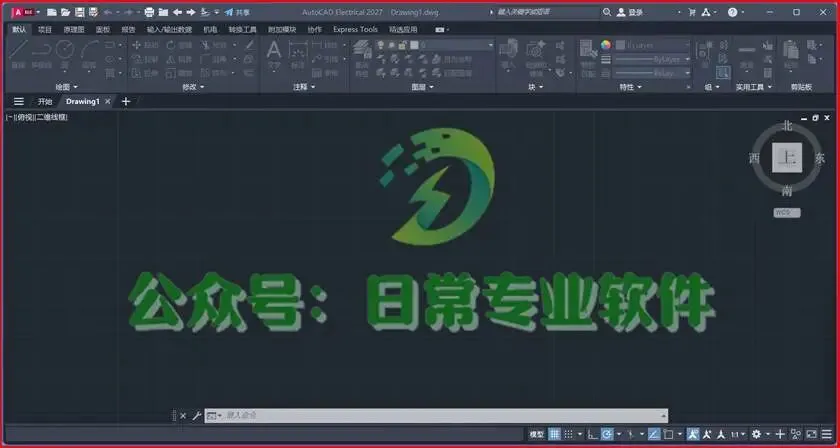
Task: Toggle 2D object snap in status bar
Action: 668,434
